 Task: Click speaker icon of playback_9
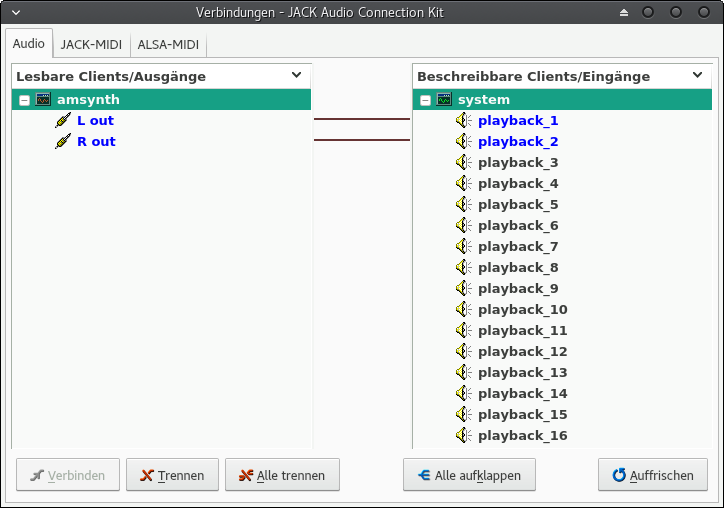(464, 288)
